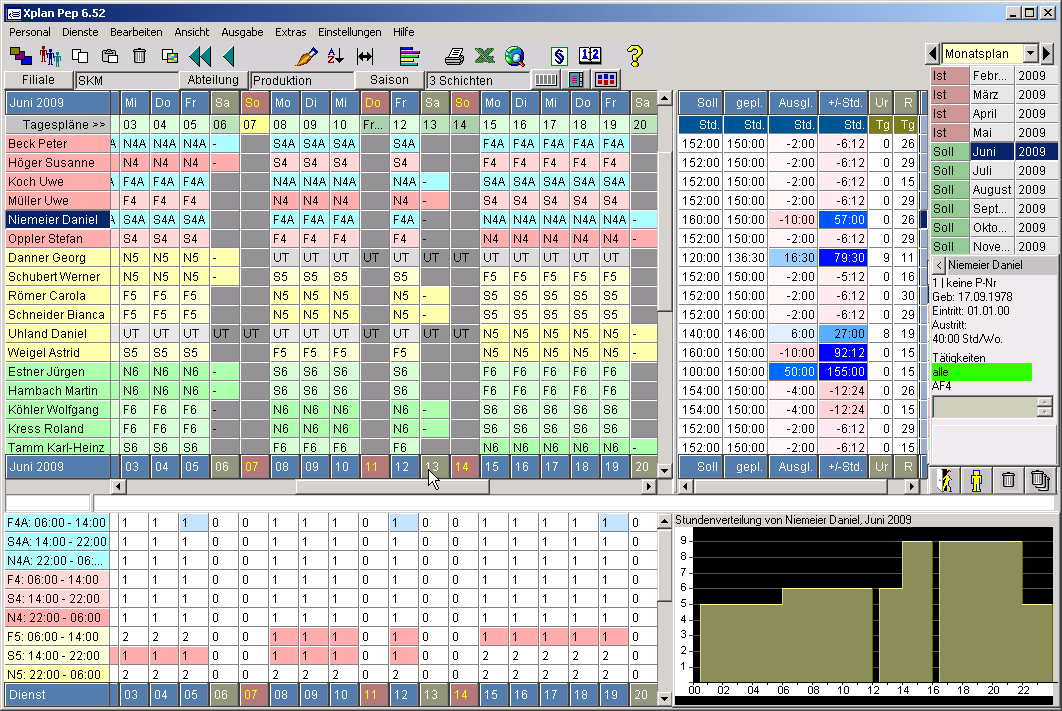
Task: Click the paragraph symbol rules icon
Action: (559, 56)
